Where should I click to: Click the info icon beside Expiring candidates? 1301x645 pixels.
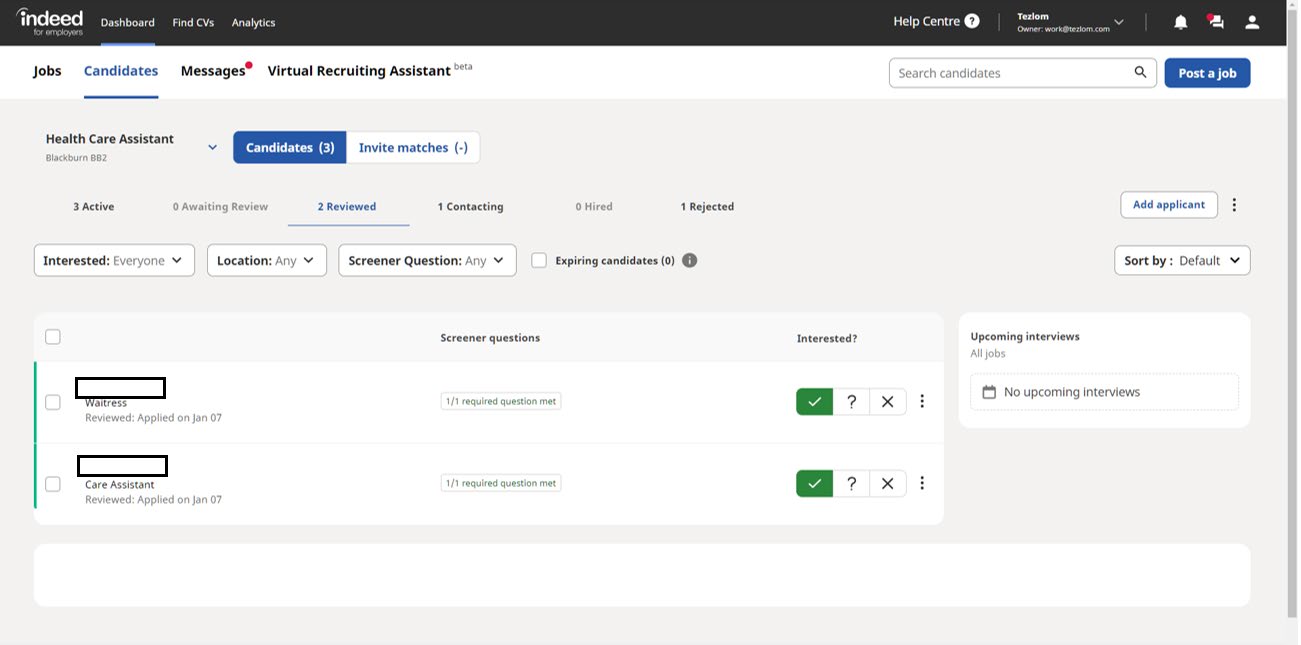(689, 261)
